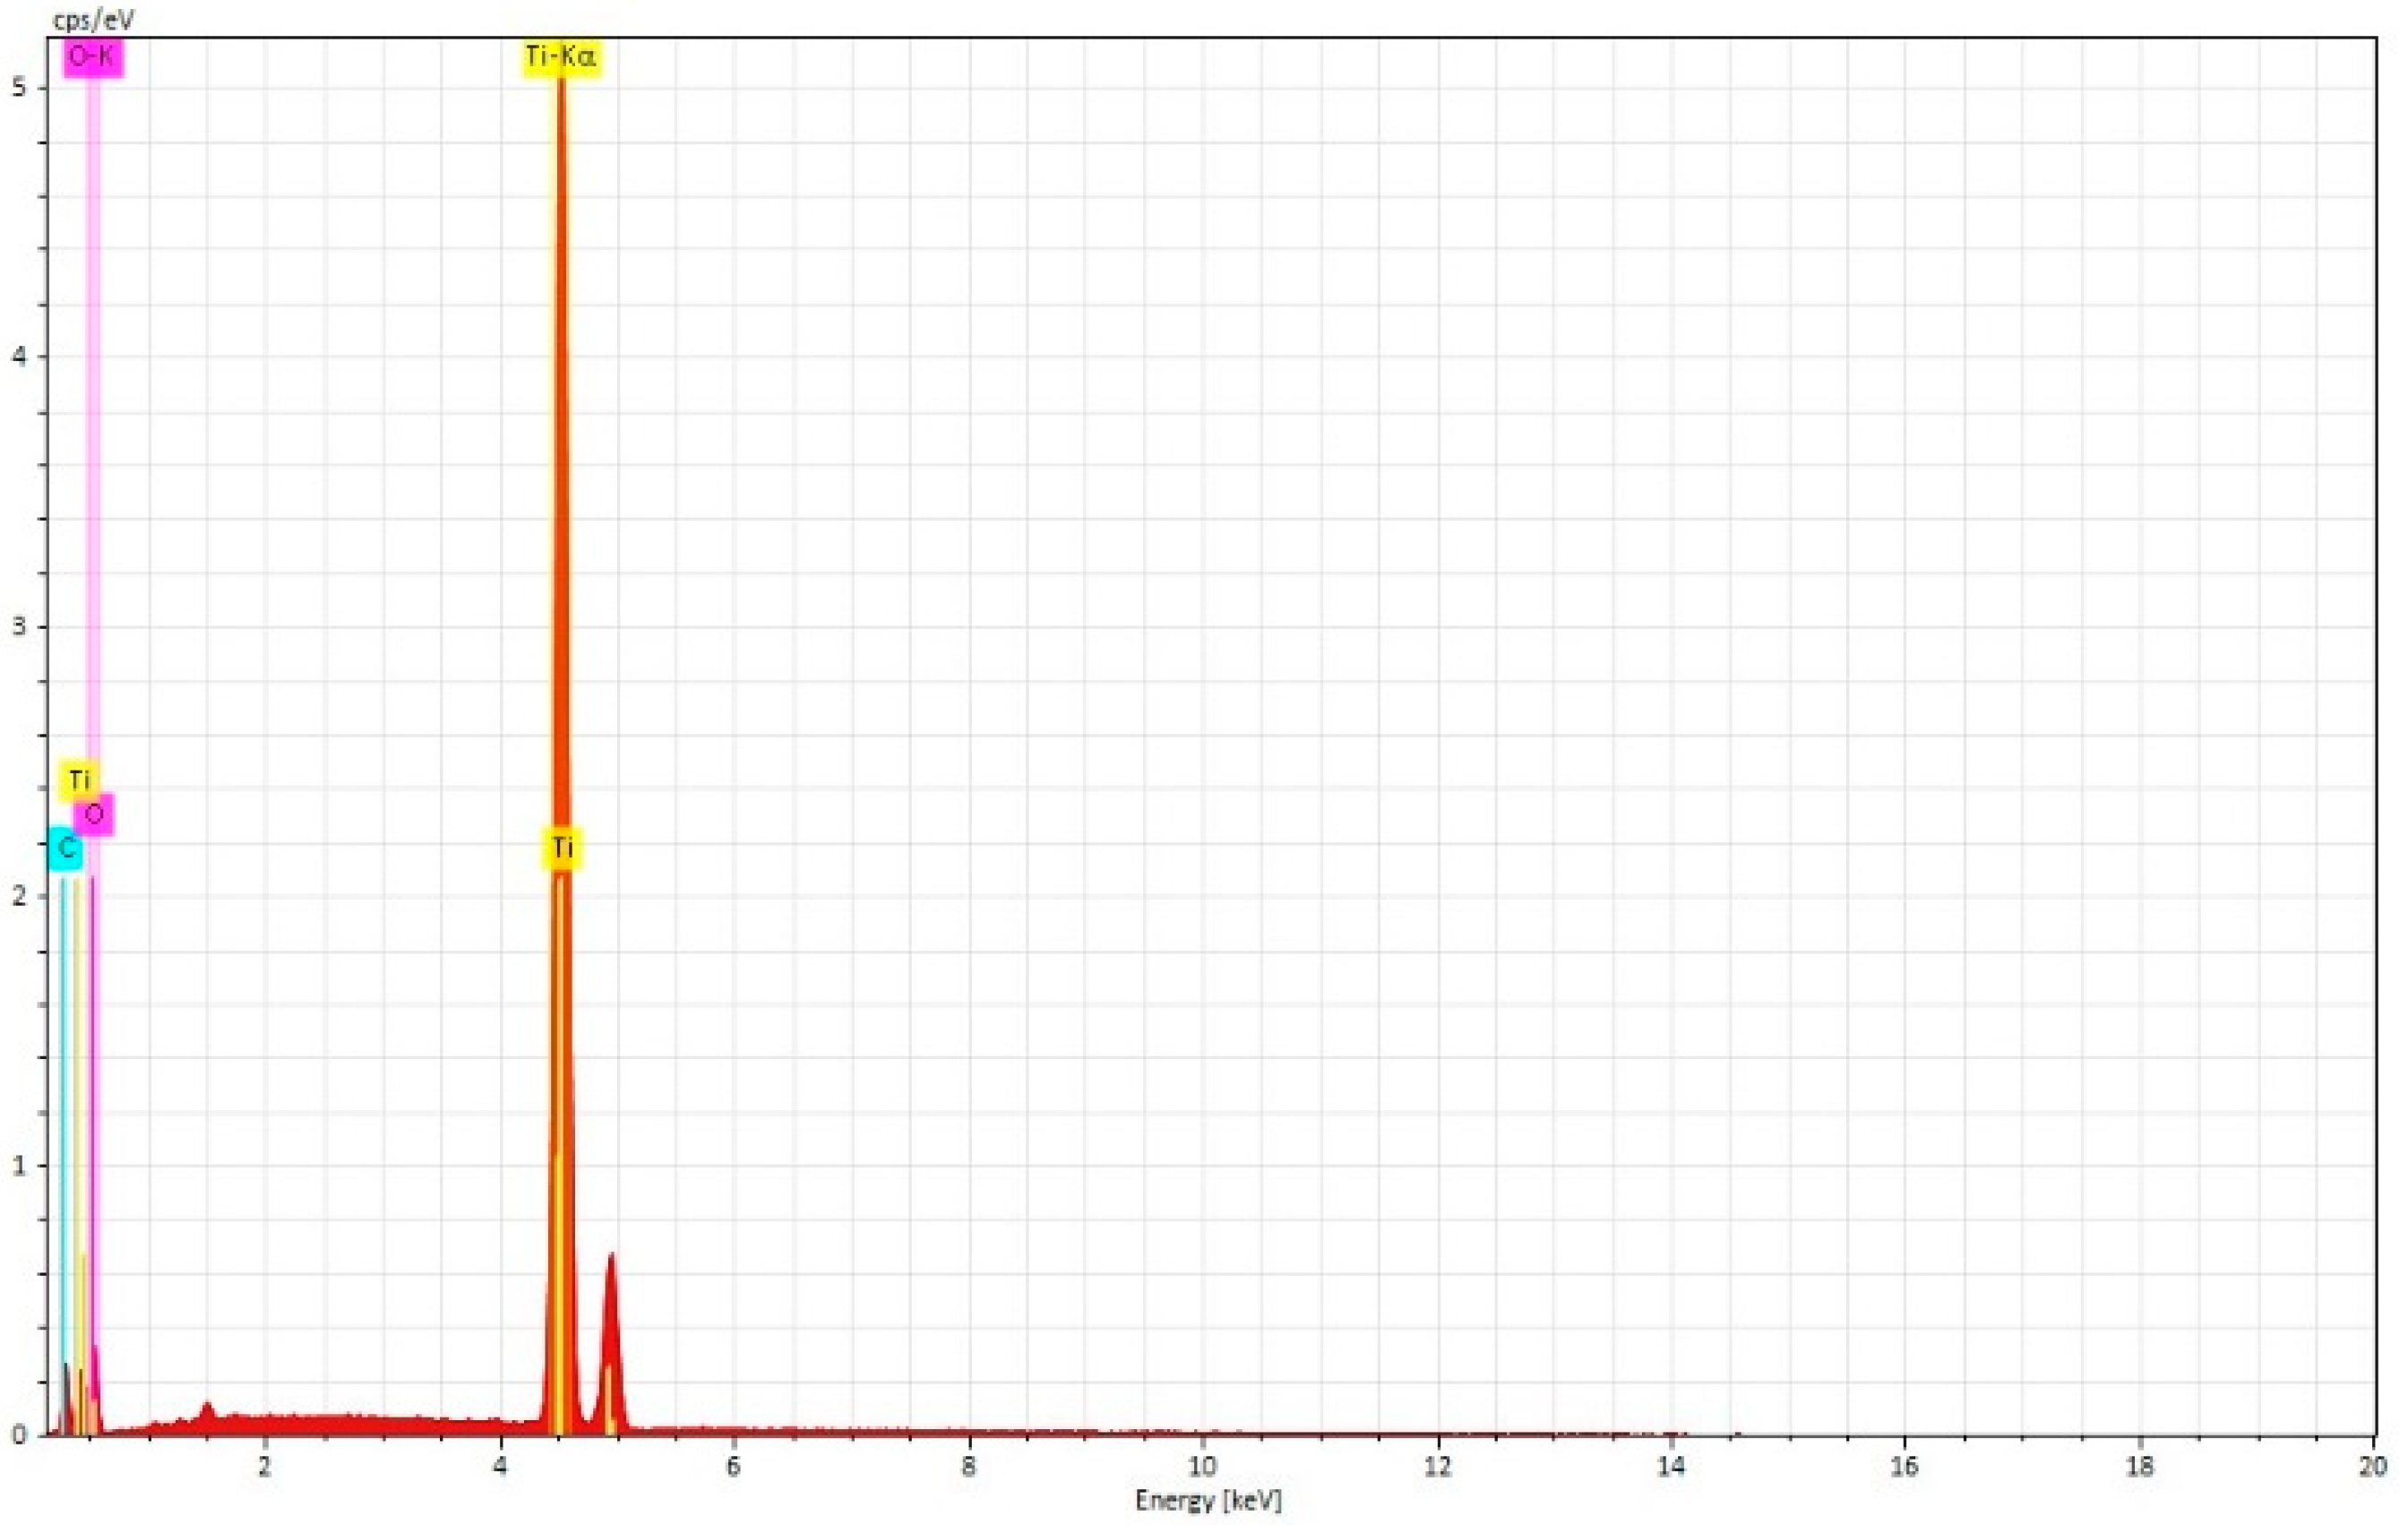Click the 10 tick on energy axis

tap(1202, 1466)
